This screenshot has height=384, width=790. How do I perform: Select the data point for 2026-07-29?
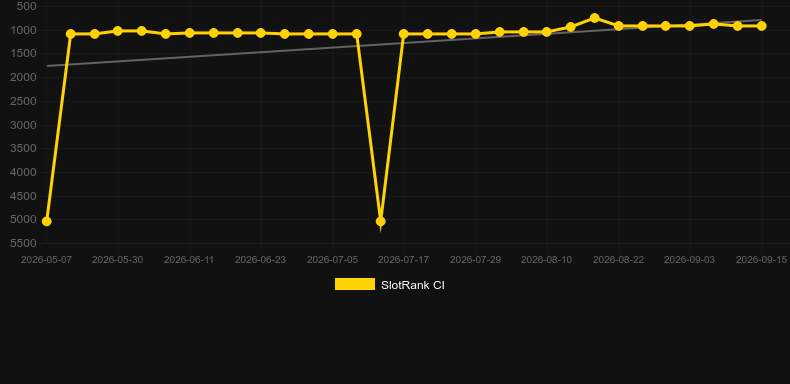(475, 34)
